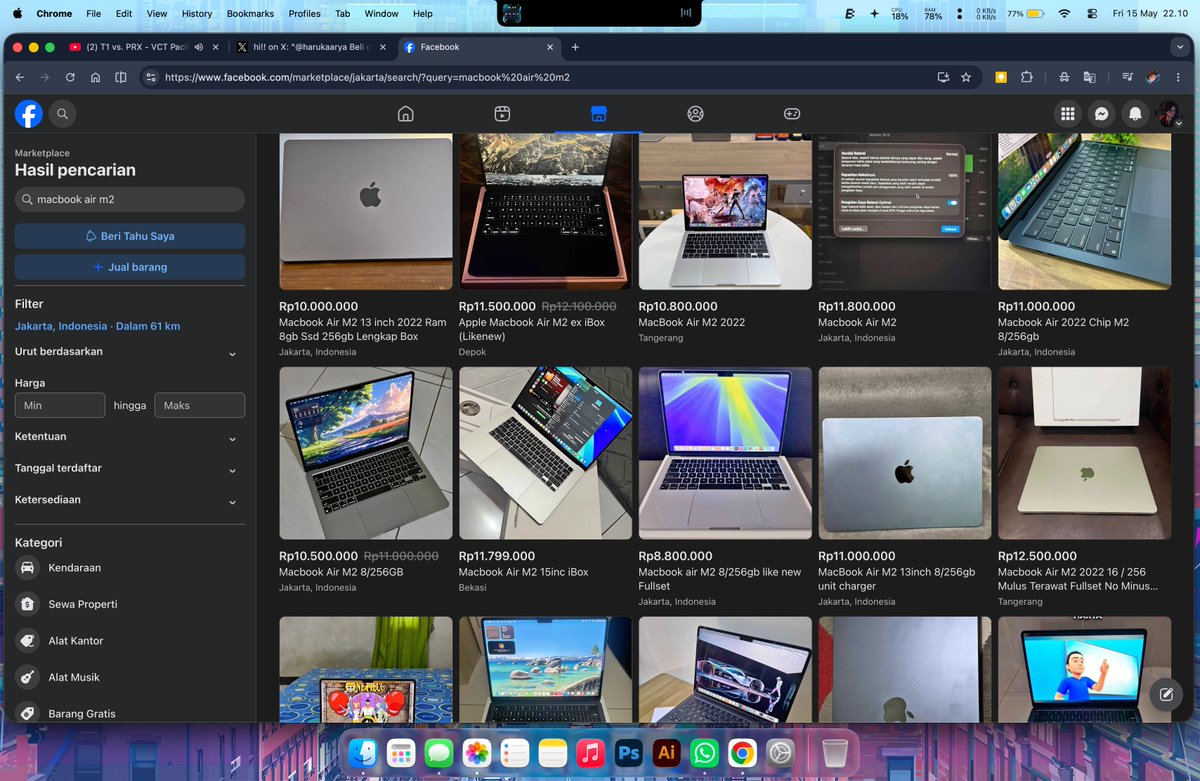Open the Profiles menu
Viewport: 1200px width, 781px height.
pyautogui.click(x=304, y=13)
